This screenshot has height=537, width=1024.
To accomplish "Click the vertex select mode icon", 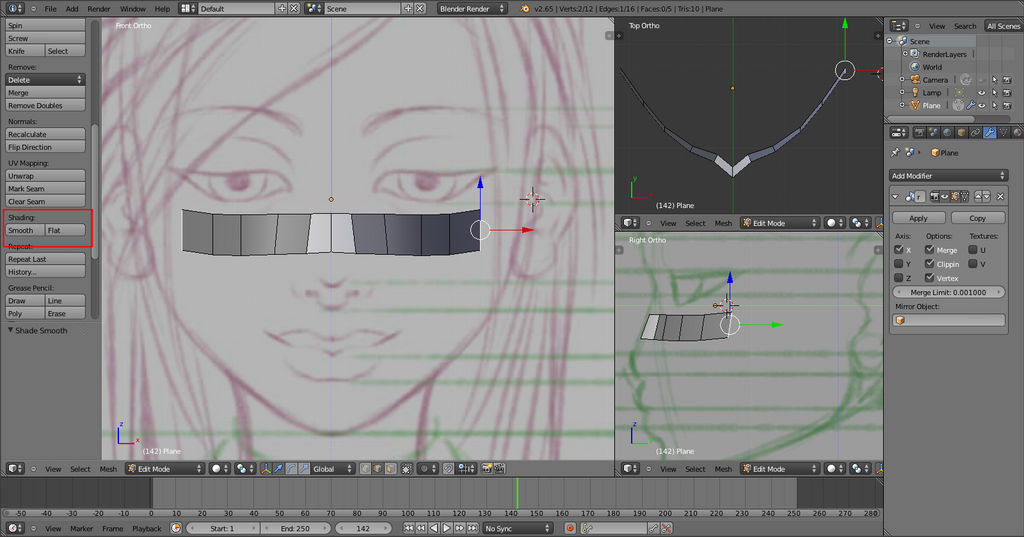I will pyautogui.click(x=365, y=468).
